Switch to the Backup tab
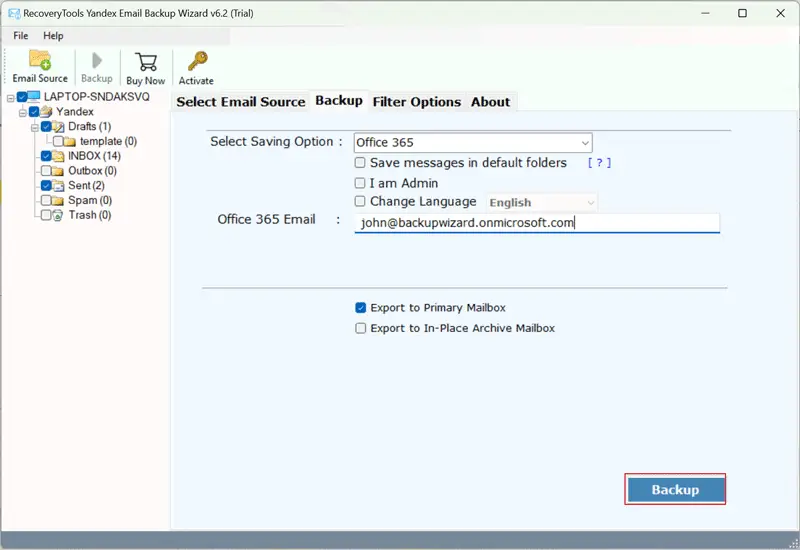The image size is (800, 550). tap(339, 101)
